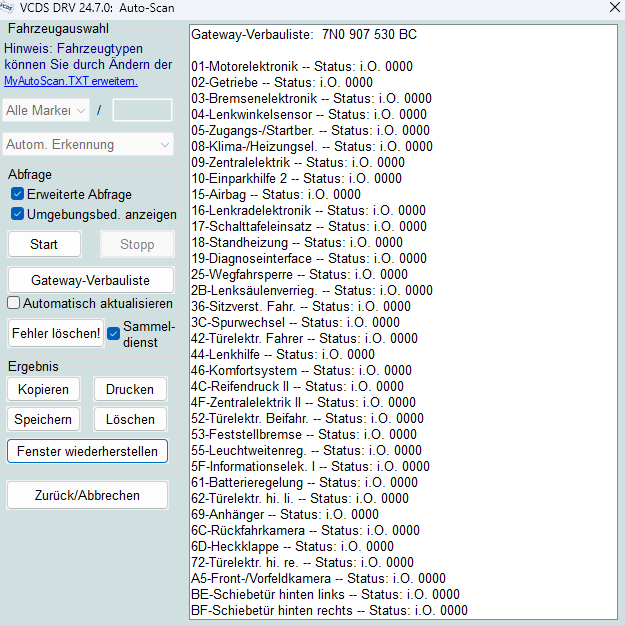
Task: Open the Alle Marken dropdown
Action: pos(46,109)
